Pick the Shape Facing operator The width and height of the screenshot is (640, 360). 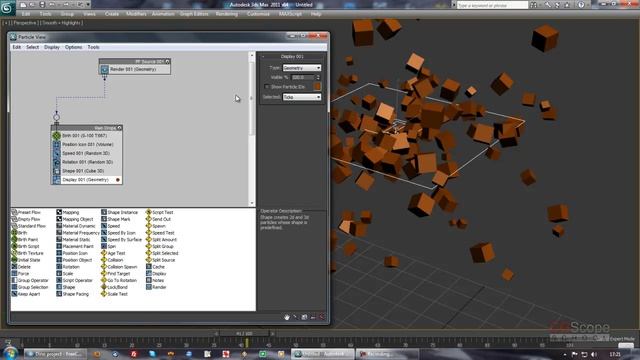(x=73, y=294)
